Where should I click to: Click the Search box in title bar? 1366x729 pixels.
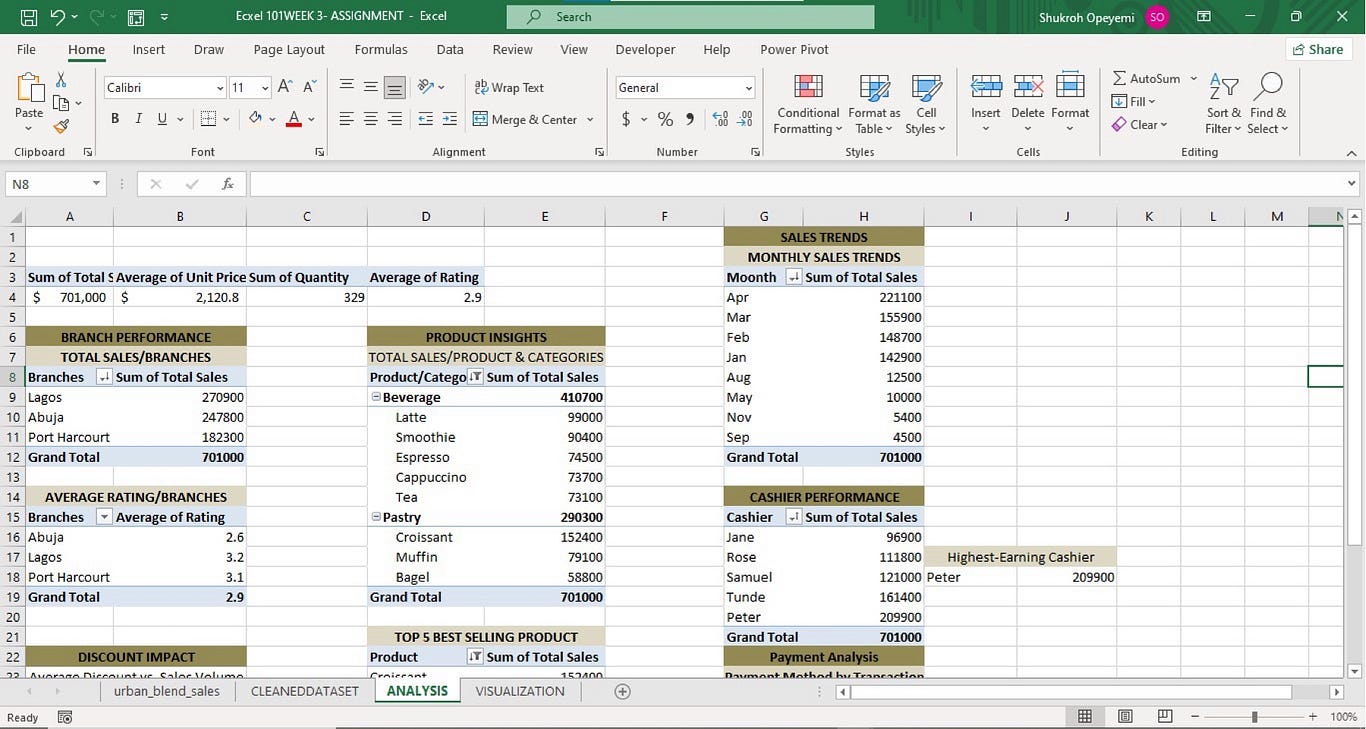690,17
